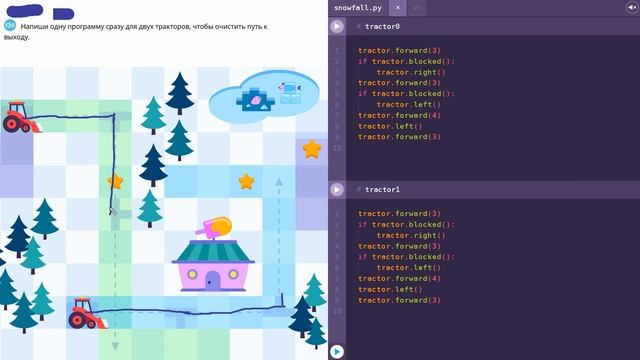This screenshot has height=360, width=640.
Task: Click the first if tractor.blocked() line in tractor1
Action: pos(406,225)
